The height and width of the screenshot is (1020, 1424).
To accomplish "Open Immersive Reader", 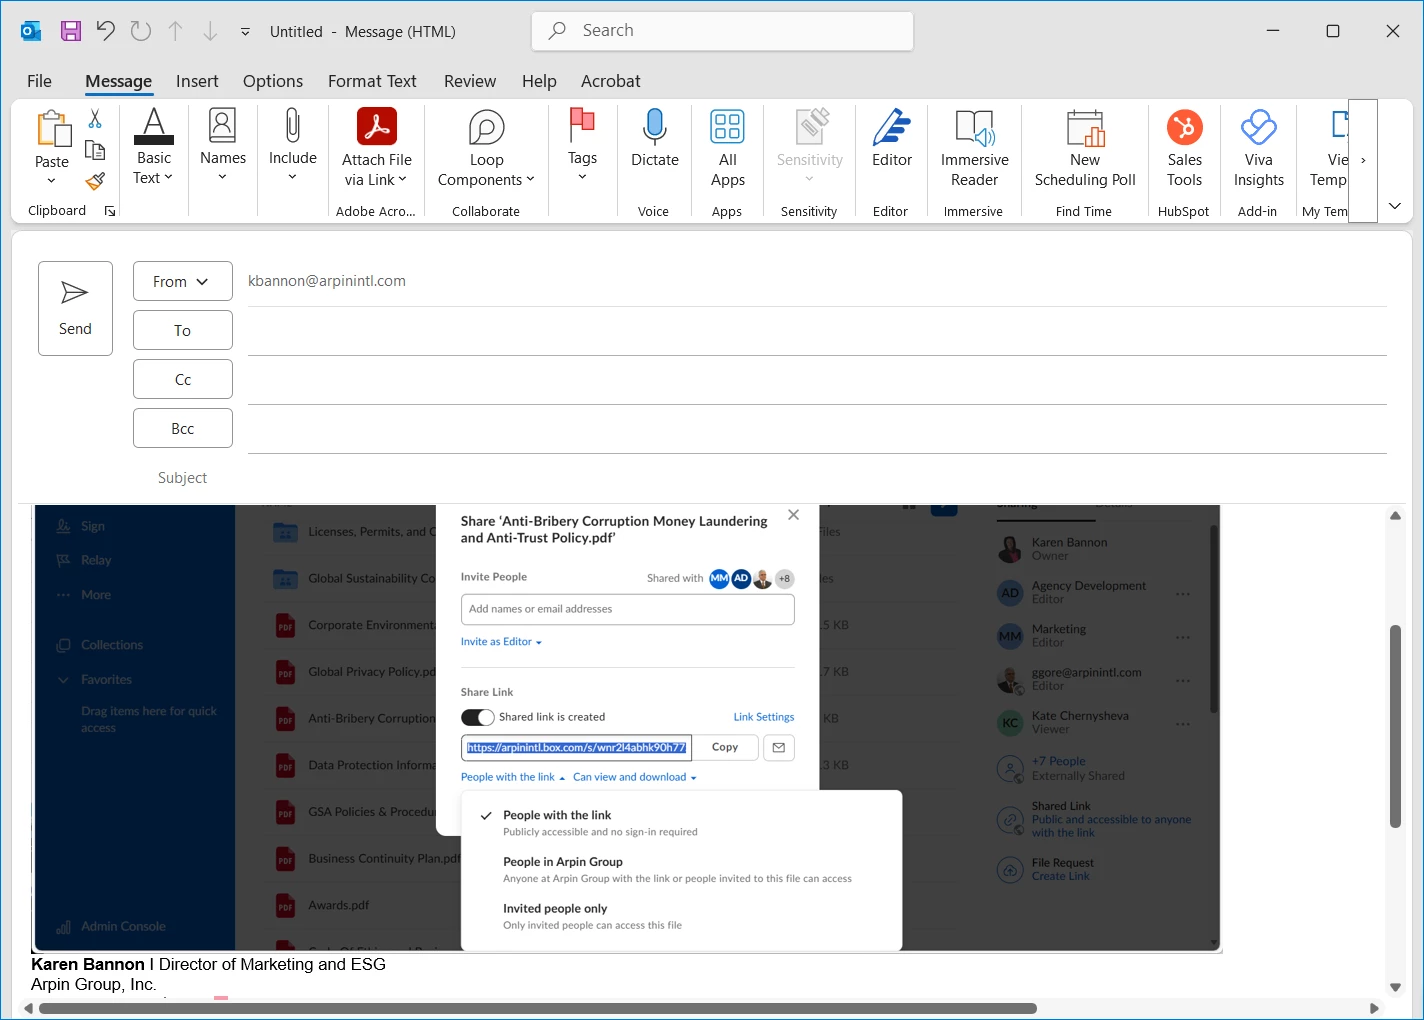I will 974,147.
